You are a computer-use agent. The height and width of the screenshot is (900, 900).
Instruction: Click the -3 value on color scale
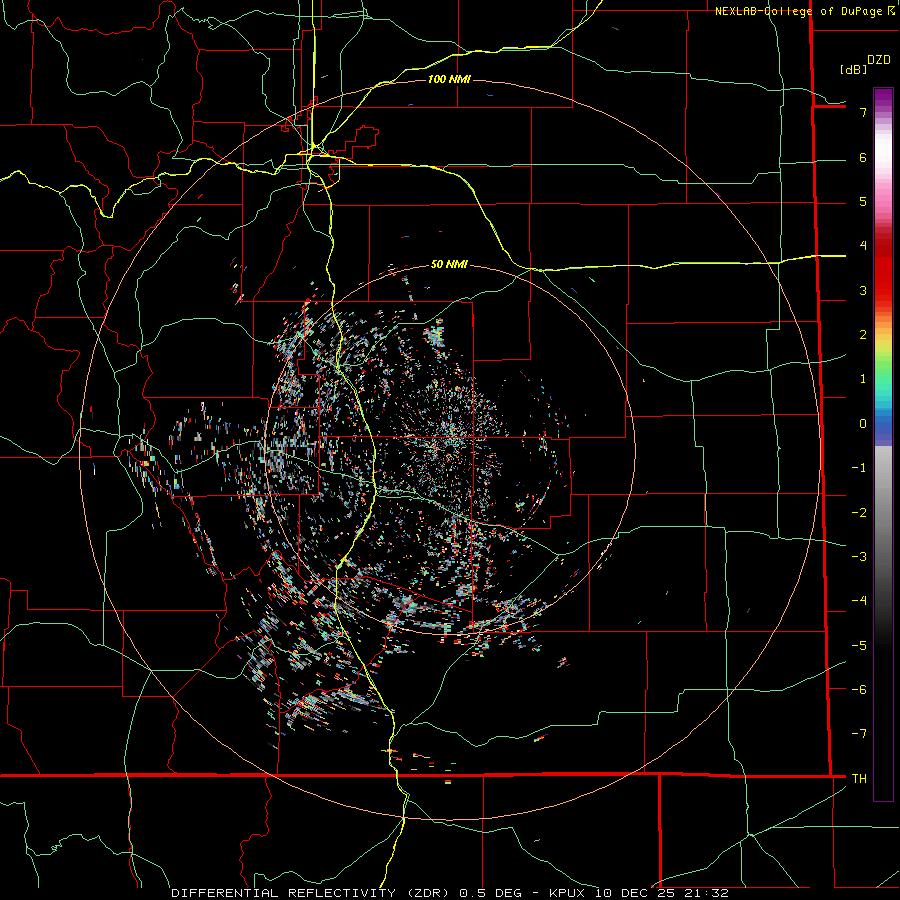pos(859,556)
